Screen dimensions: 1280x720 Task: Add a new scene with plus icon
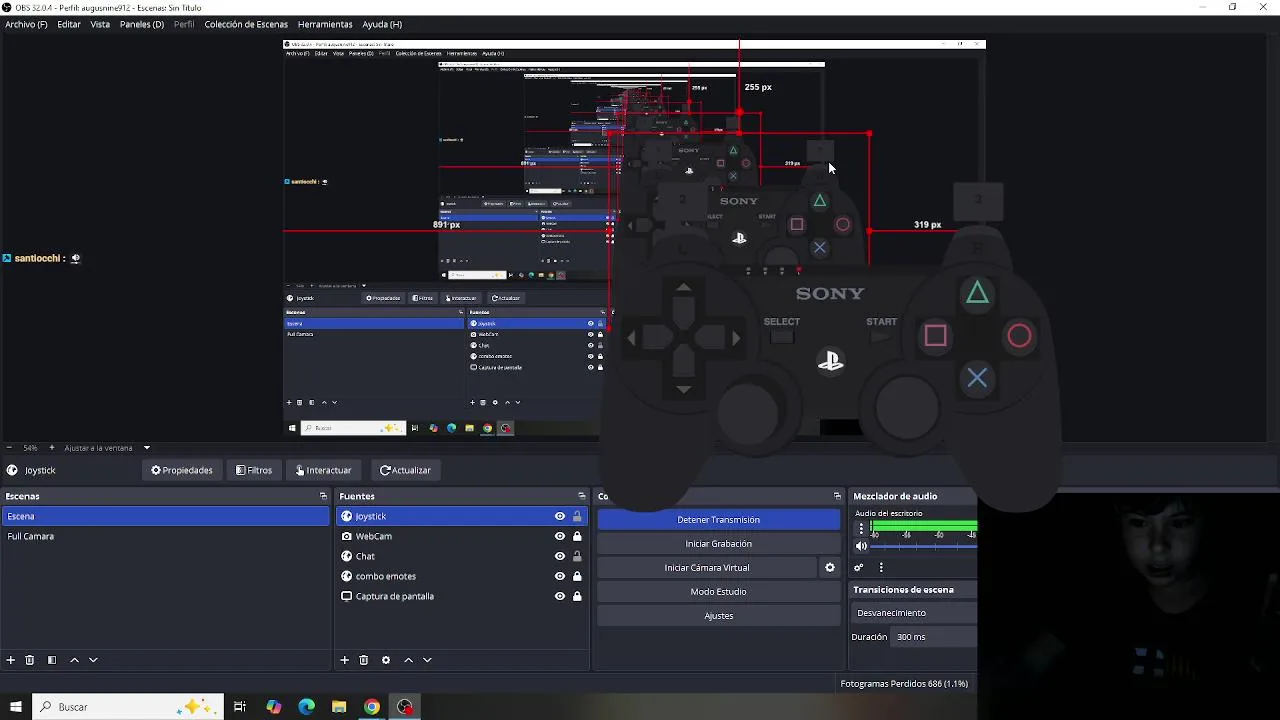[x=11, y=660]
